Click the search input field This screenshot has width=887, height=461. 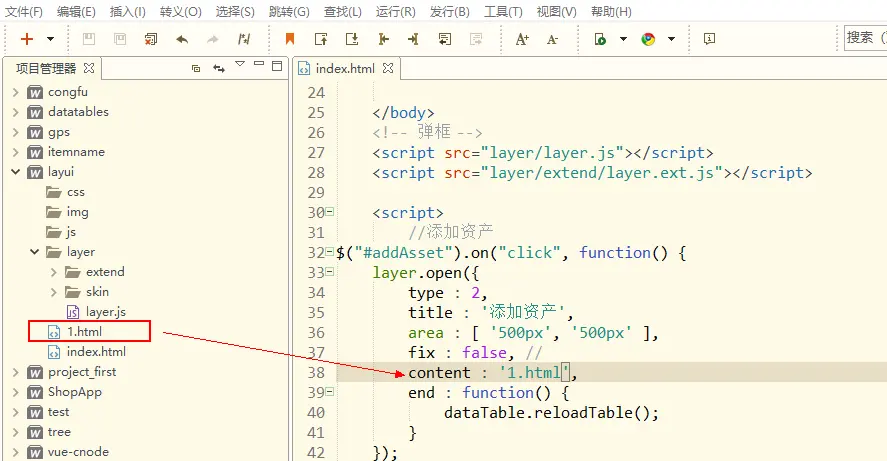[x=866, y=38]
